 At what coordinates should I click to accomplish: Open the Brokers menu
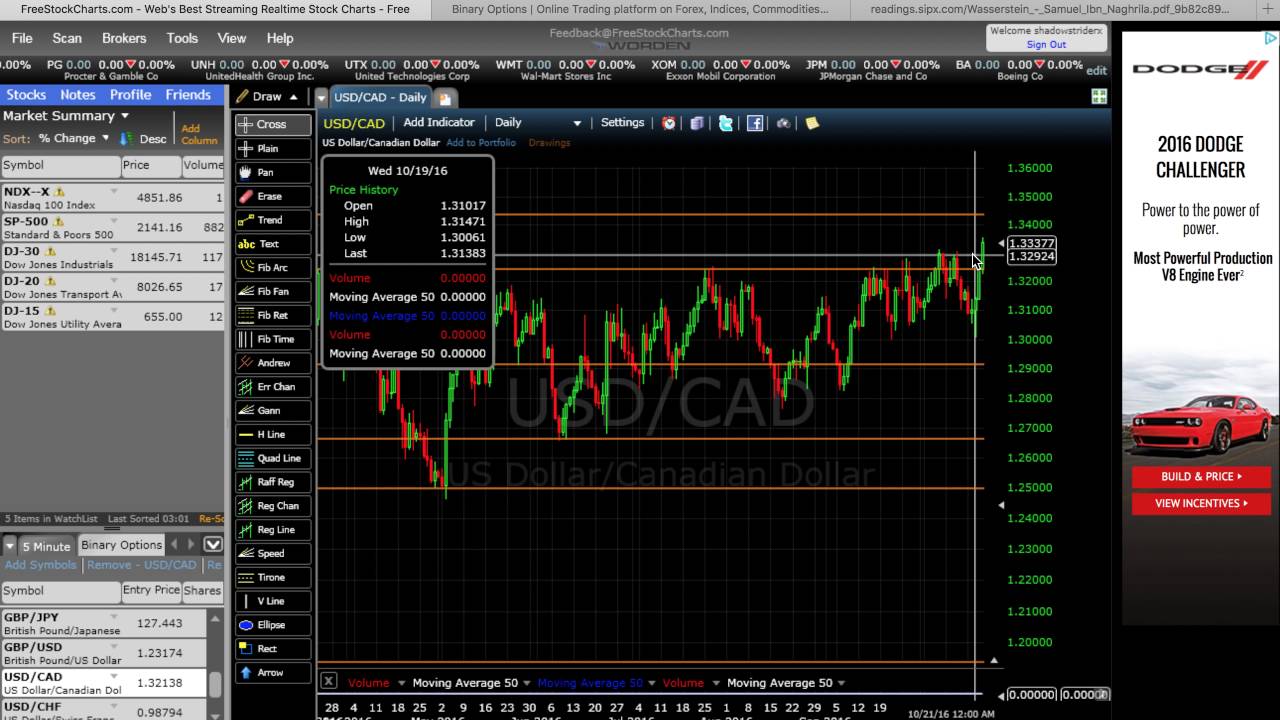click(124, 38)
